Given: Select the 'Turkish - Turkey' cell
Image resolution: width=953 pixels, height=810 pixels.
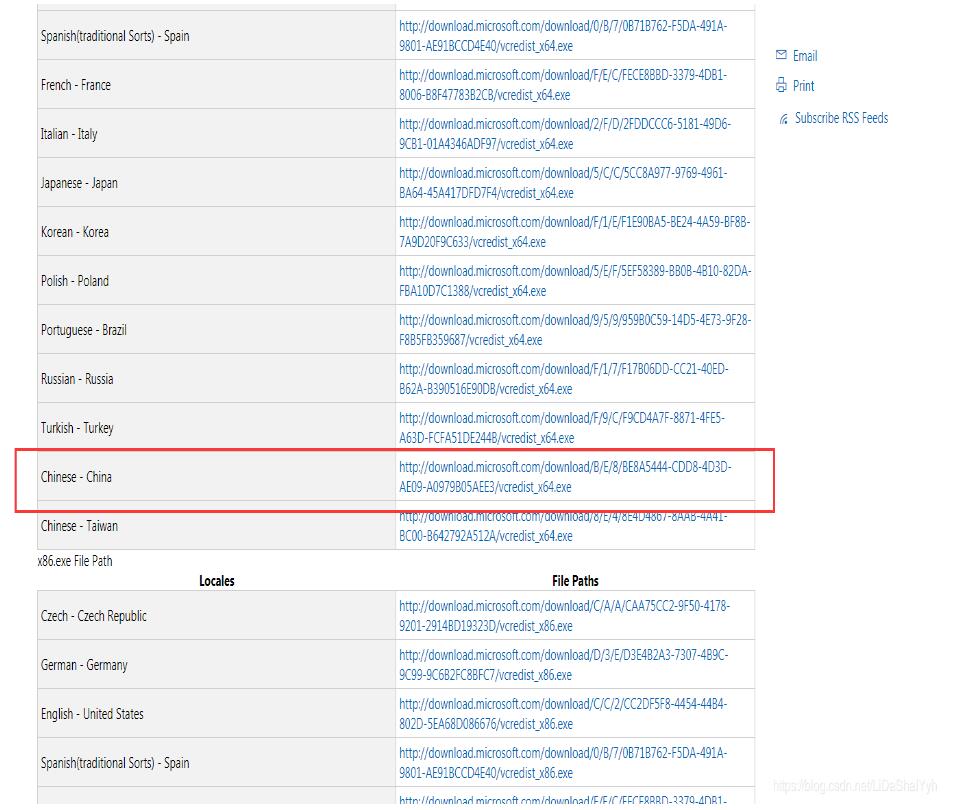Looking at the screenshot, I should 216,427.
